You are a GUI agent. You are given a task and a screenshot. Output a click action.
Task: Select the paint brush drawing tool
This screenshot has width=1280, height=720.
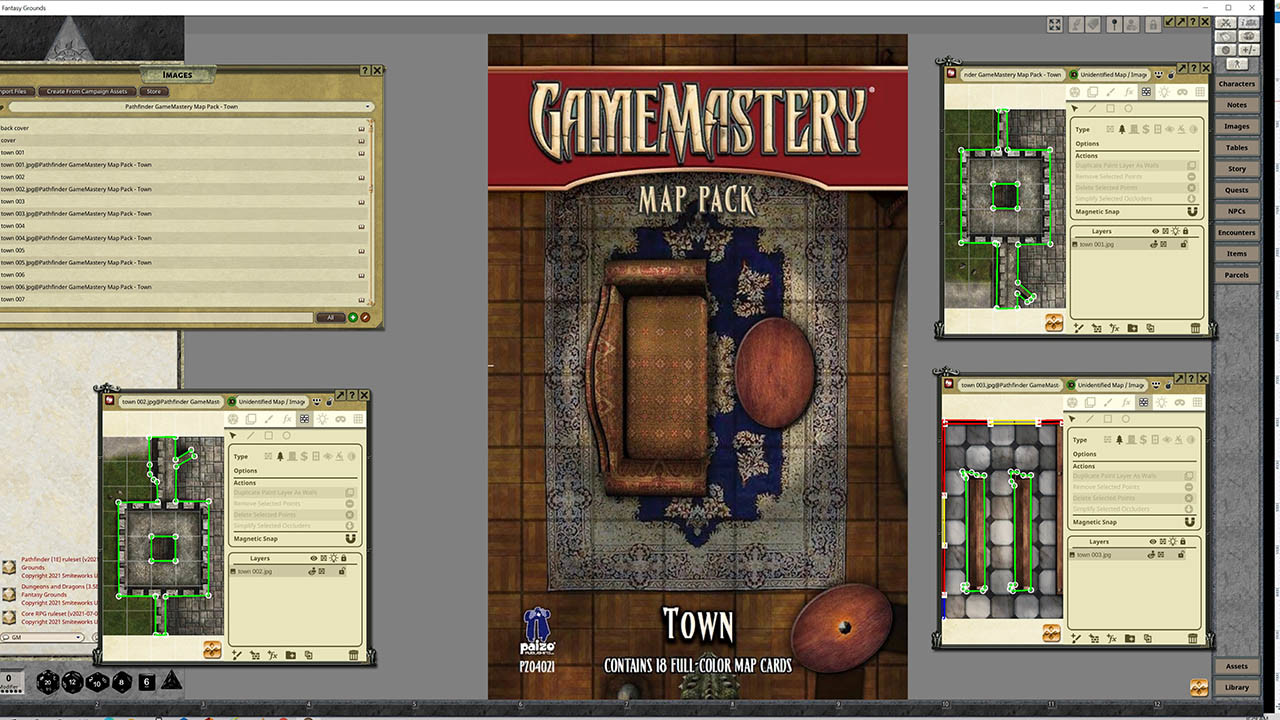click(x=269, y=419)
